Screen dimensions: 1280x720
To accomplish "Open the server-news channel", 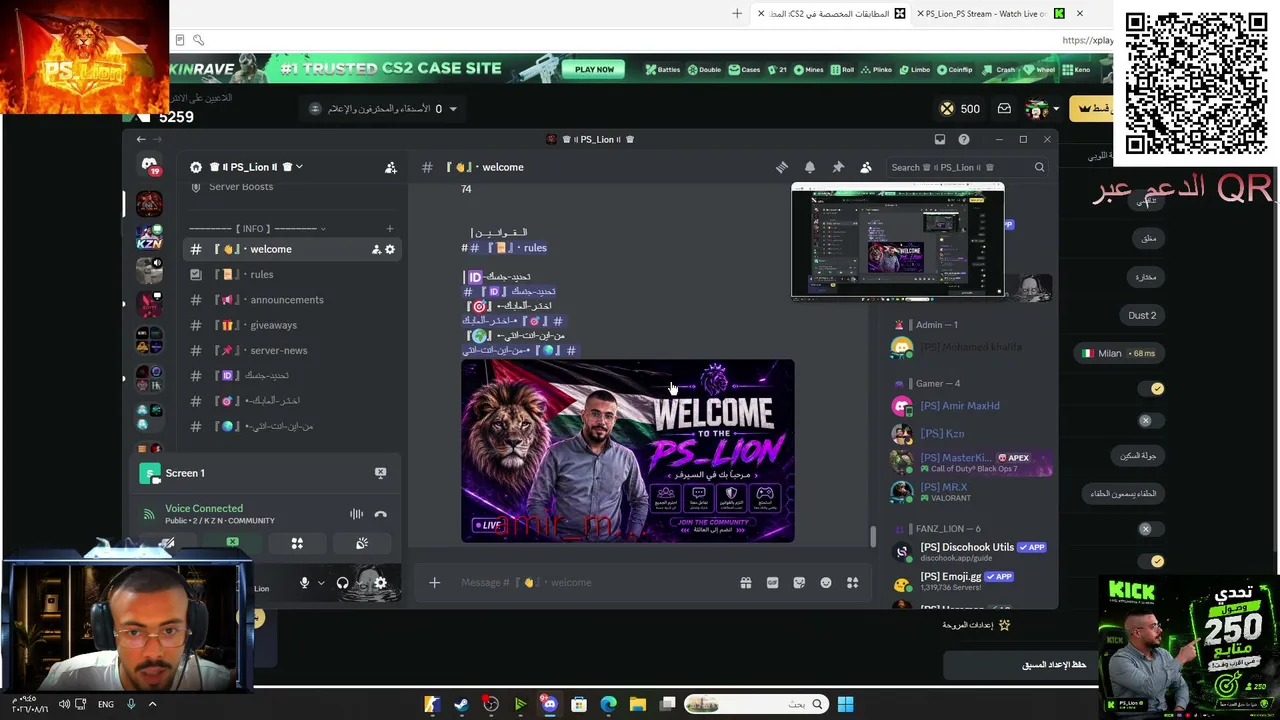I will (292, 350).
